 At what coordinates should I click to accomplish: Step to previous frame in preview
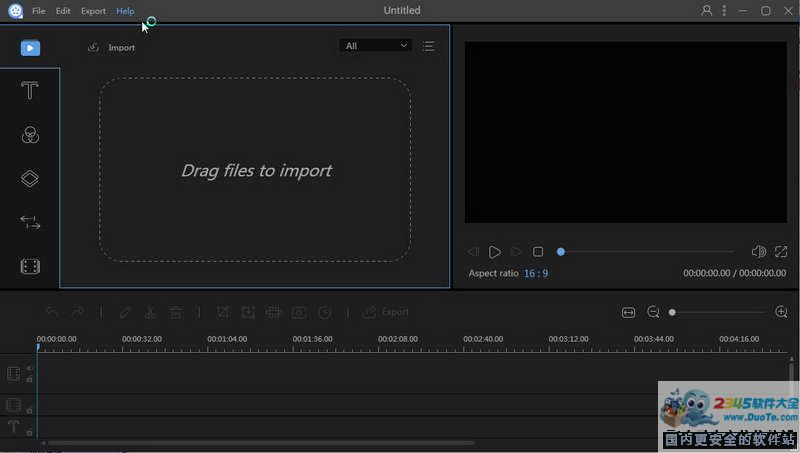(x=473, y=251)
